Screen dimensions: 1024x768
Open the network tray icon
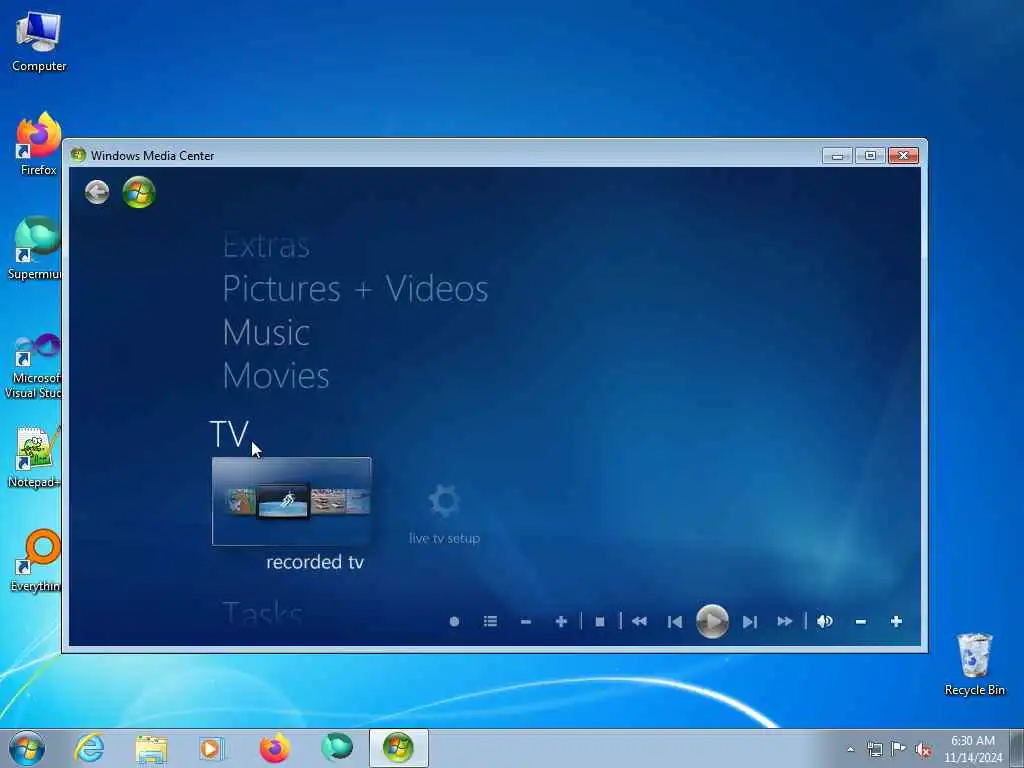tap(874, 749)
